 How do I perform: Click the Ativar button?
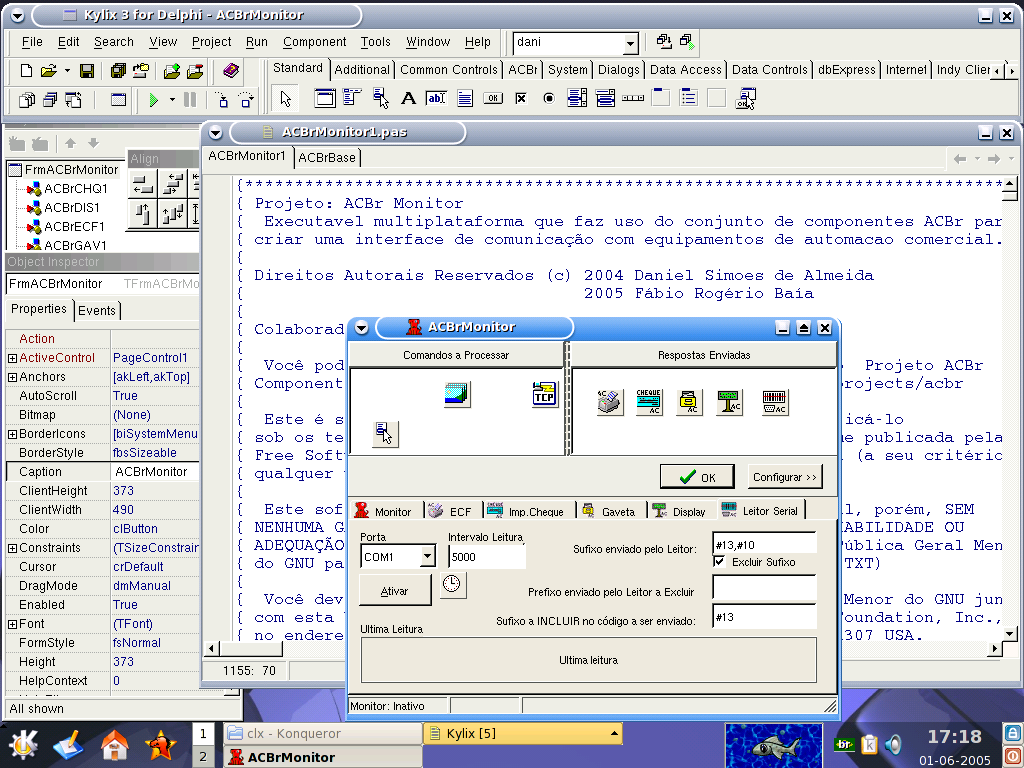(395, 591)
